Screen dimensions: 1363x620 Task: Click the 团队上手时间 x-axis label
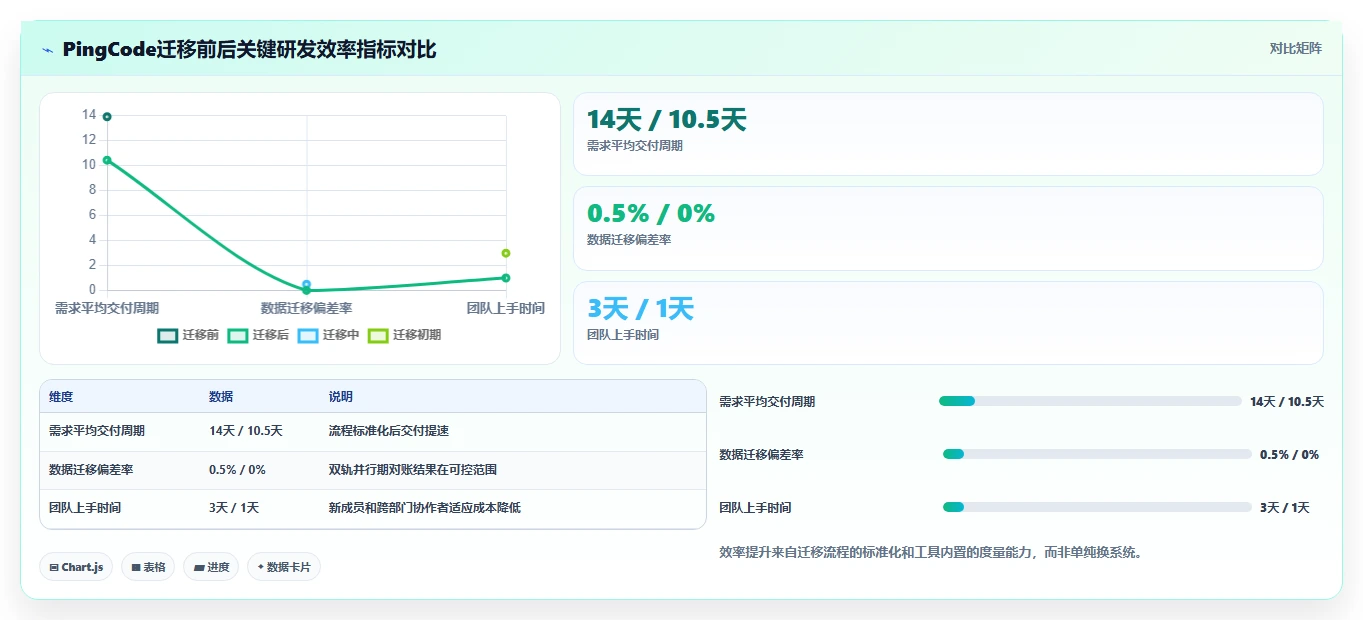click(506, 308)
